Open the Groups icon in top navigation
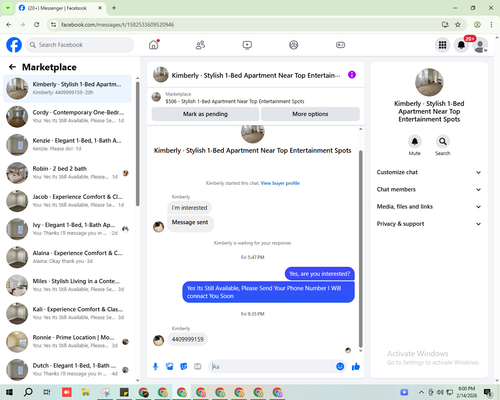The image size is (500, 400). 294,45
